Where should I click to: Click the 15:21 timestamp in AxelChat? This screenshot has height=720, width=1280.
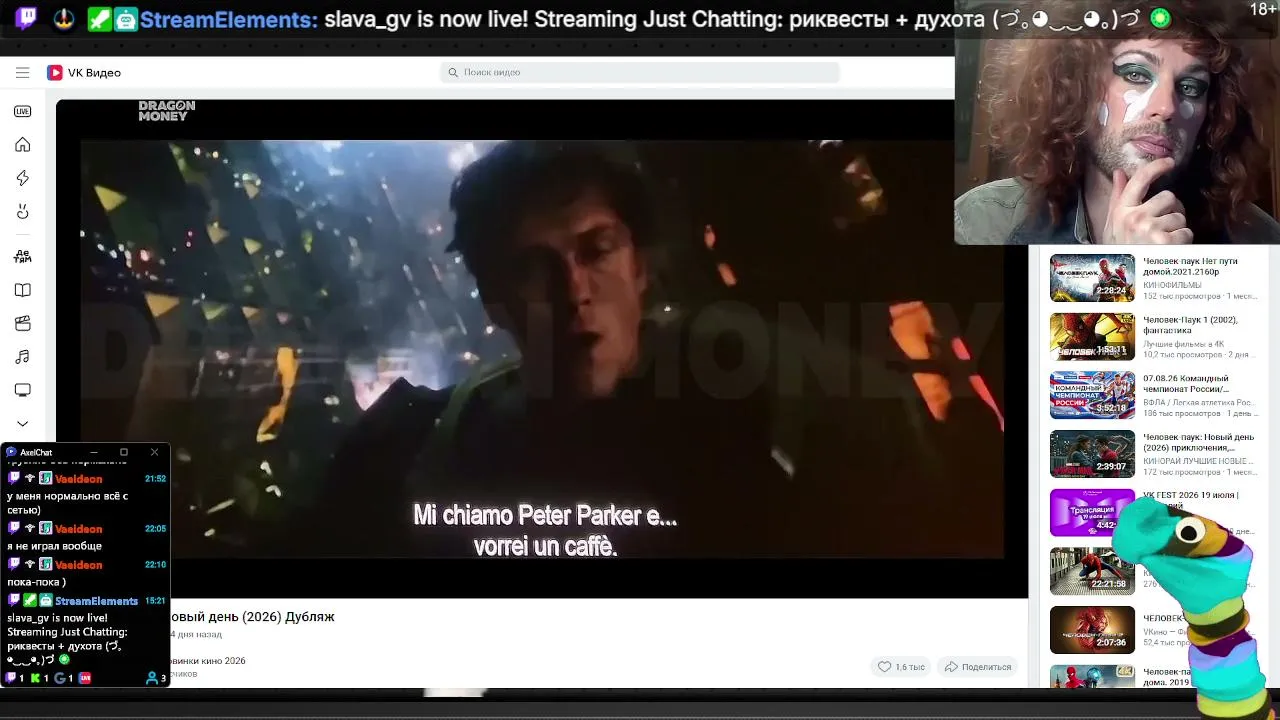[155, 601]
